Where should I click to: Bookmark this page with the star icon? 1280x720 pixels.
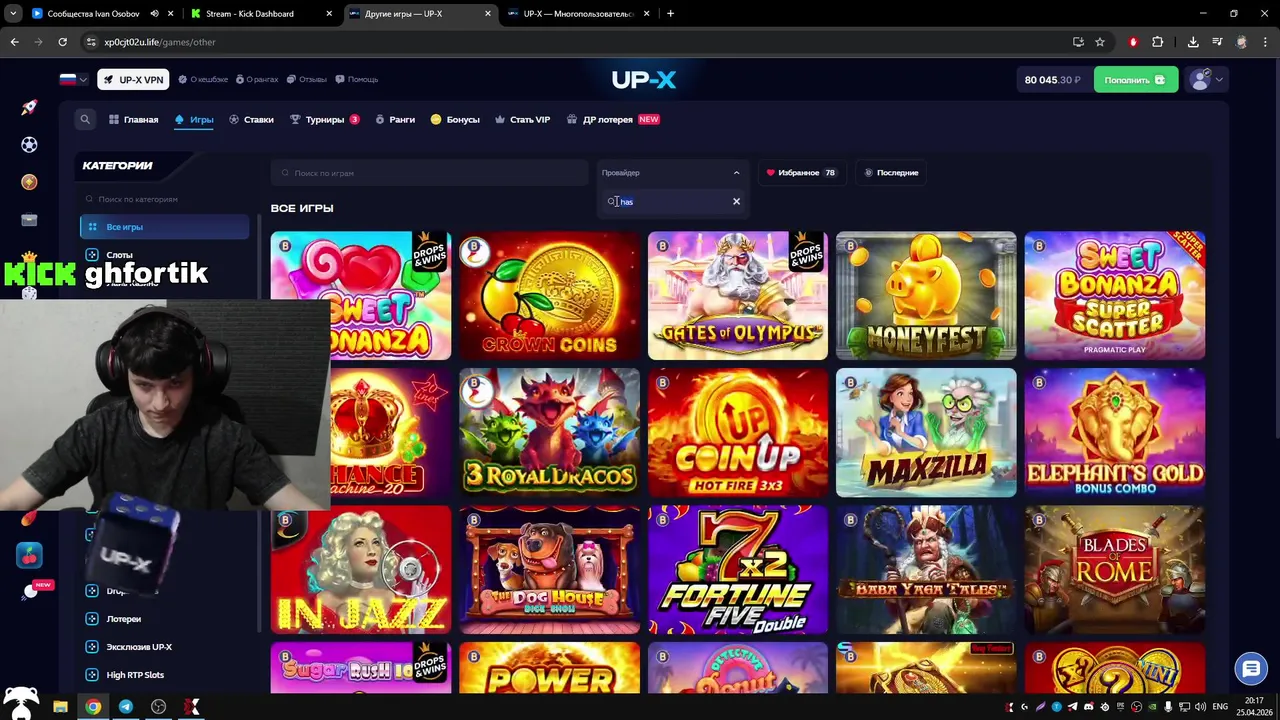coord(1100,42)
